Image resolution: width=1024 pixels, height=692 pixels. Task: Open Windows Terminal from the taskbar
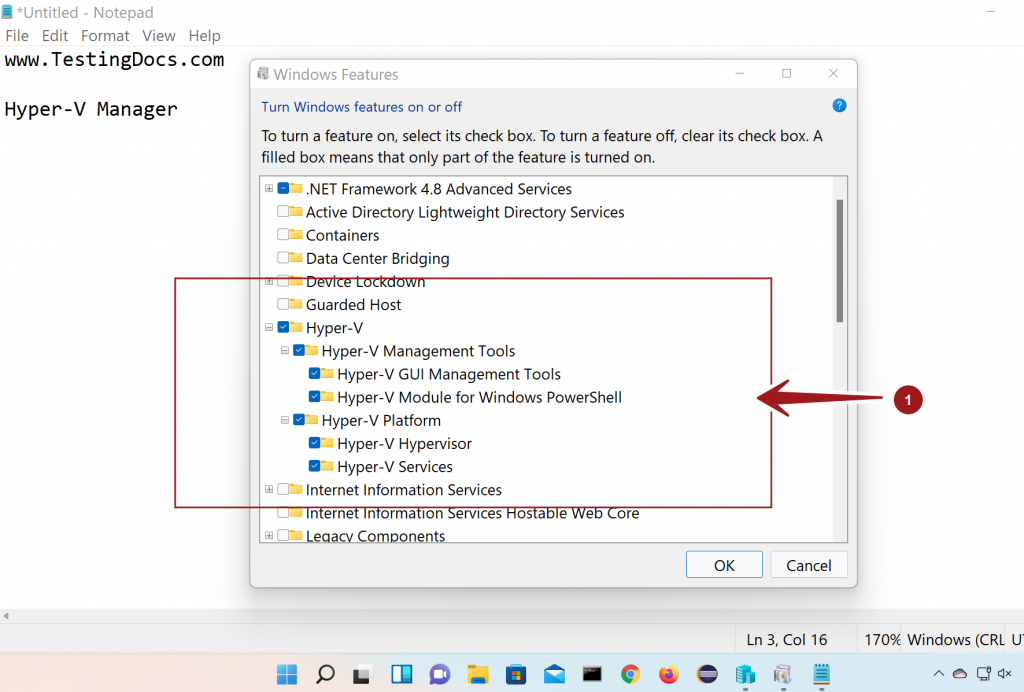(591, 674)
